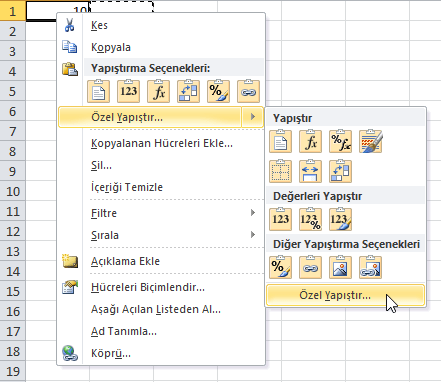Click plain Paste icon under Yapıştır submenu

(280, 141)
